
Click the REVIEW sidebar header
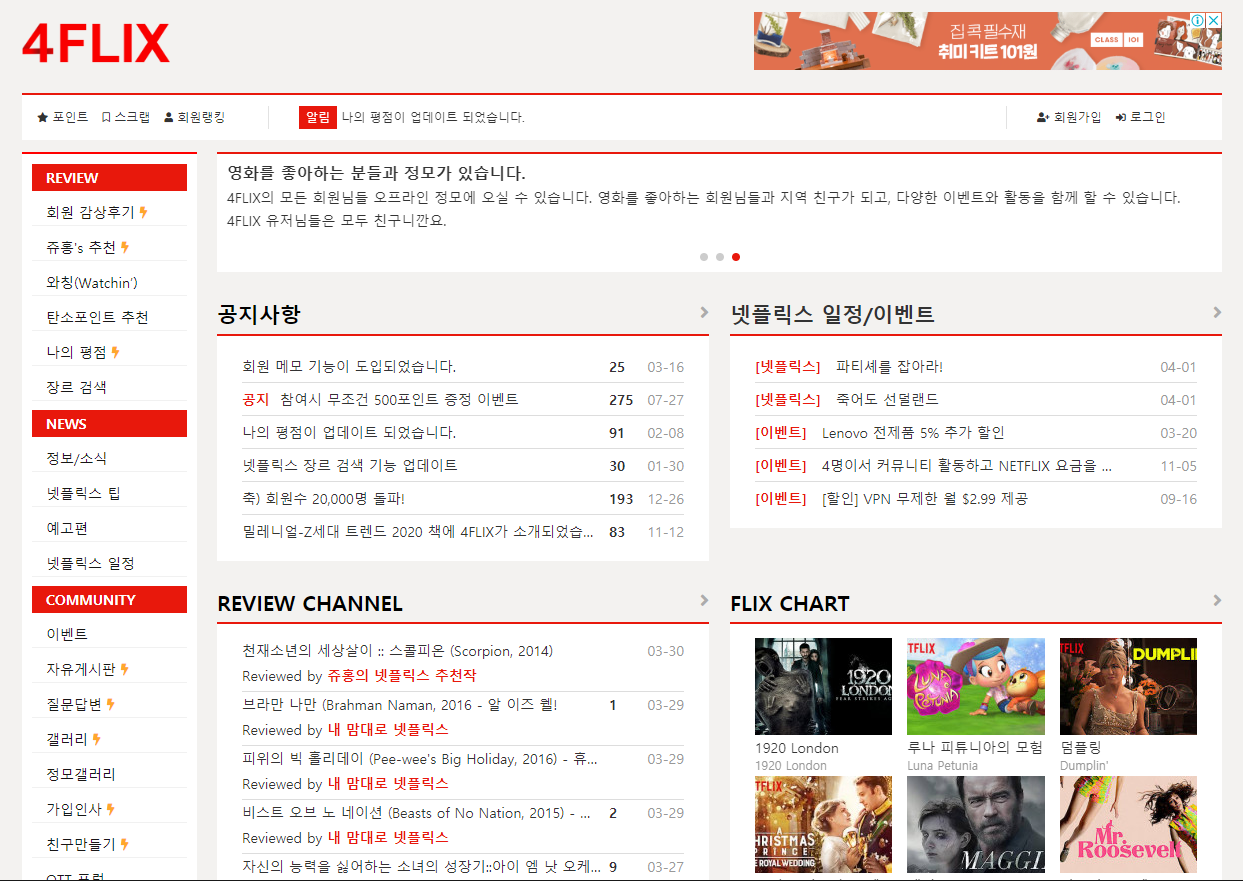coord(109,177)
